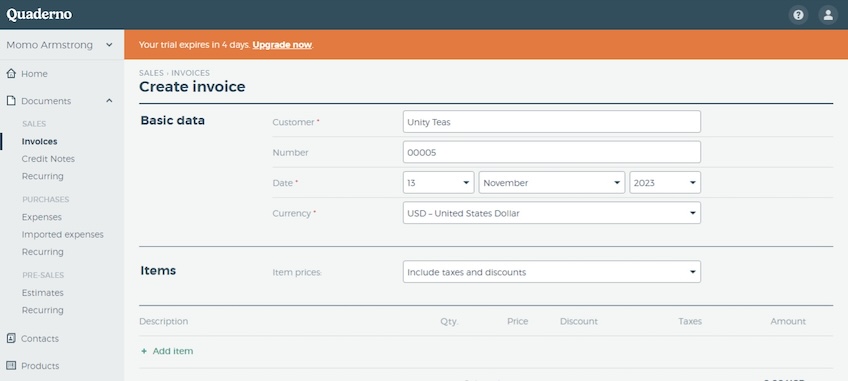Click the Products icon in sidebar

click(11, 365)
